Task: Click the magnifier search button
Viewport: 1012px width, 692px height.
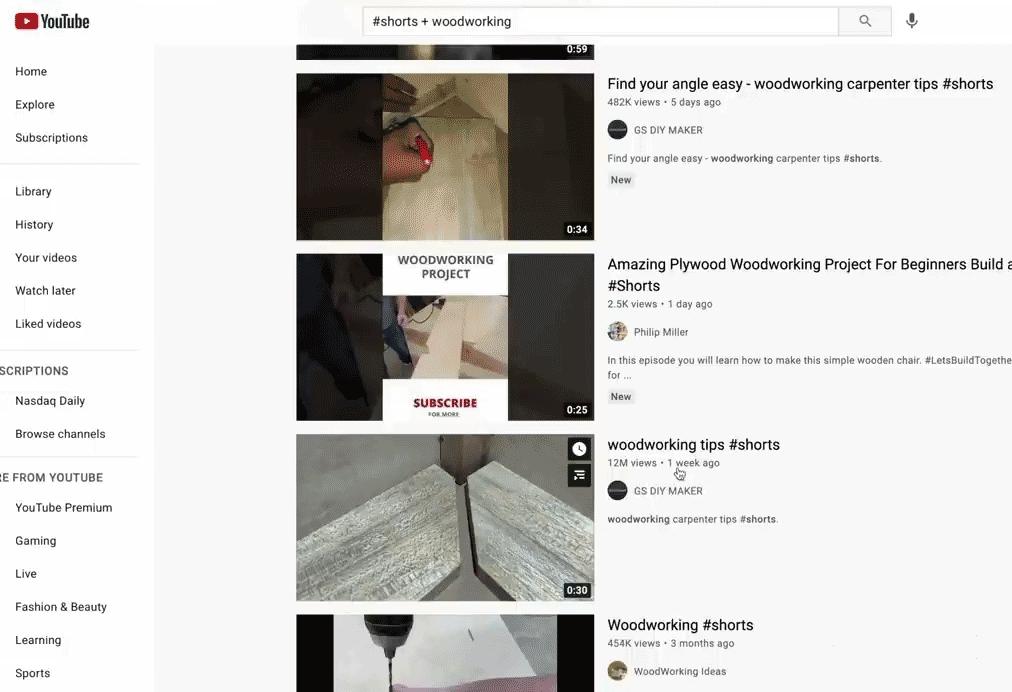Action: [x=865, y=21]
